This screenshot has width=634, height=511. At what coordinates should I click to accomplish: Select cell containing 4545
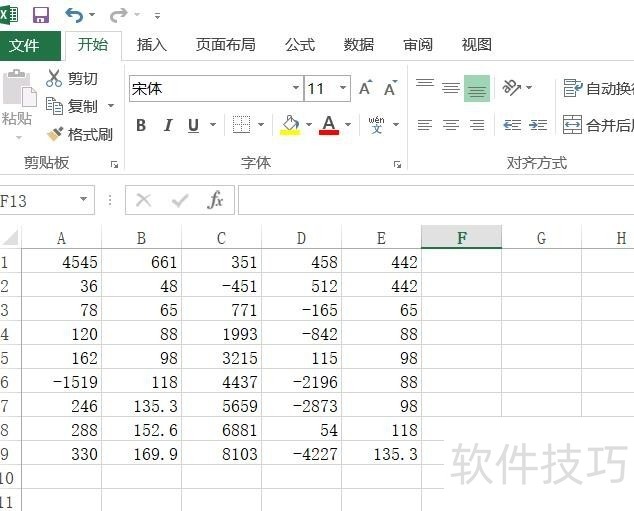(x=61, y=261)
